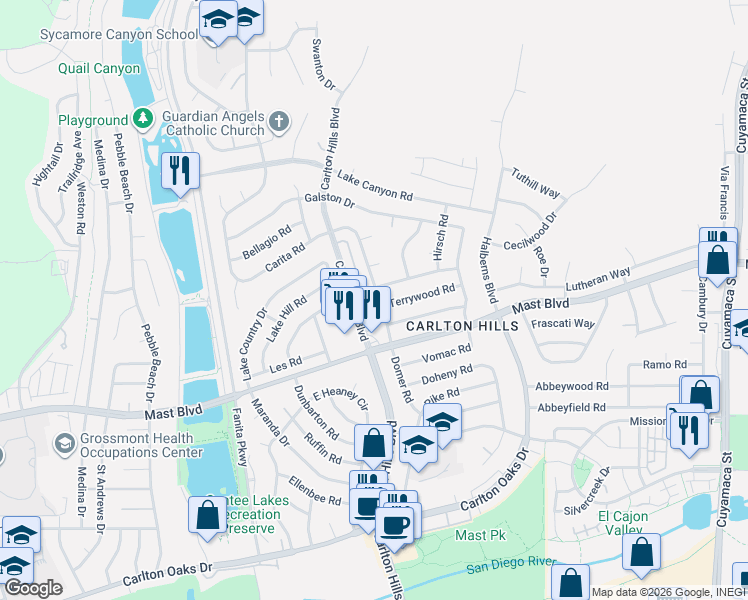This screenshot has width=748, height=600.
Task: Select the shopping marker near San Diego River label
Action: coord(570,583)
